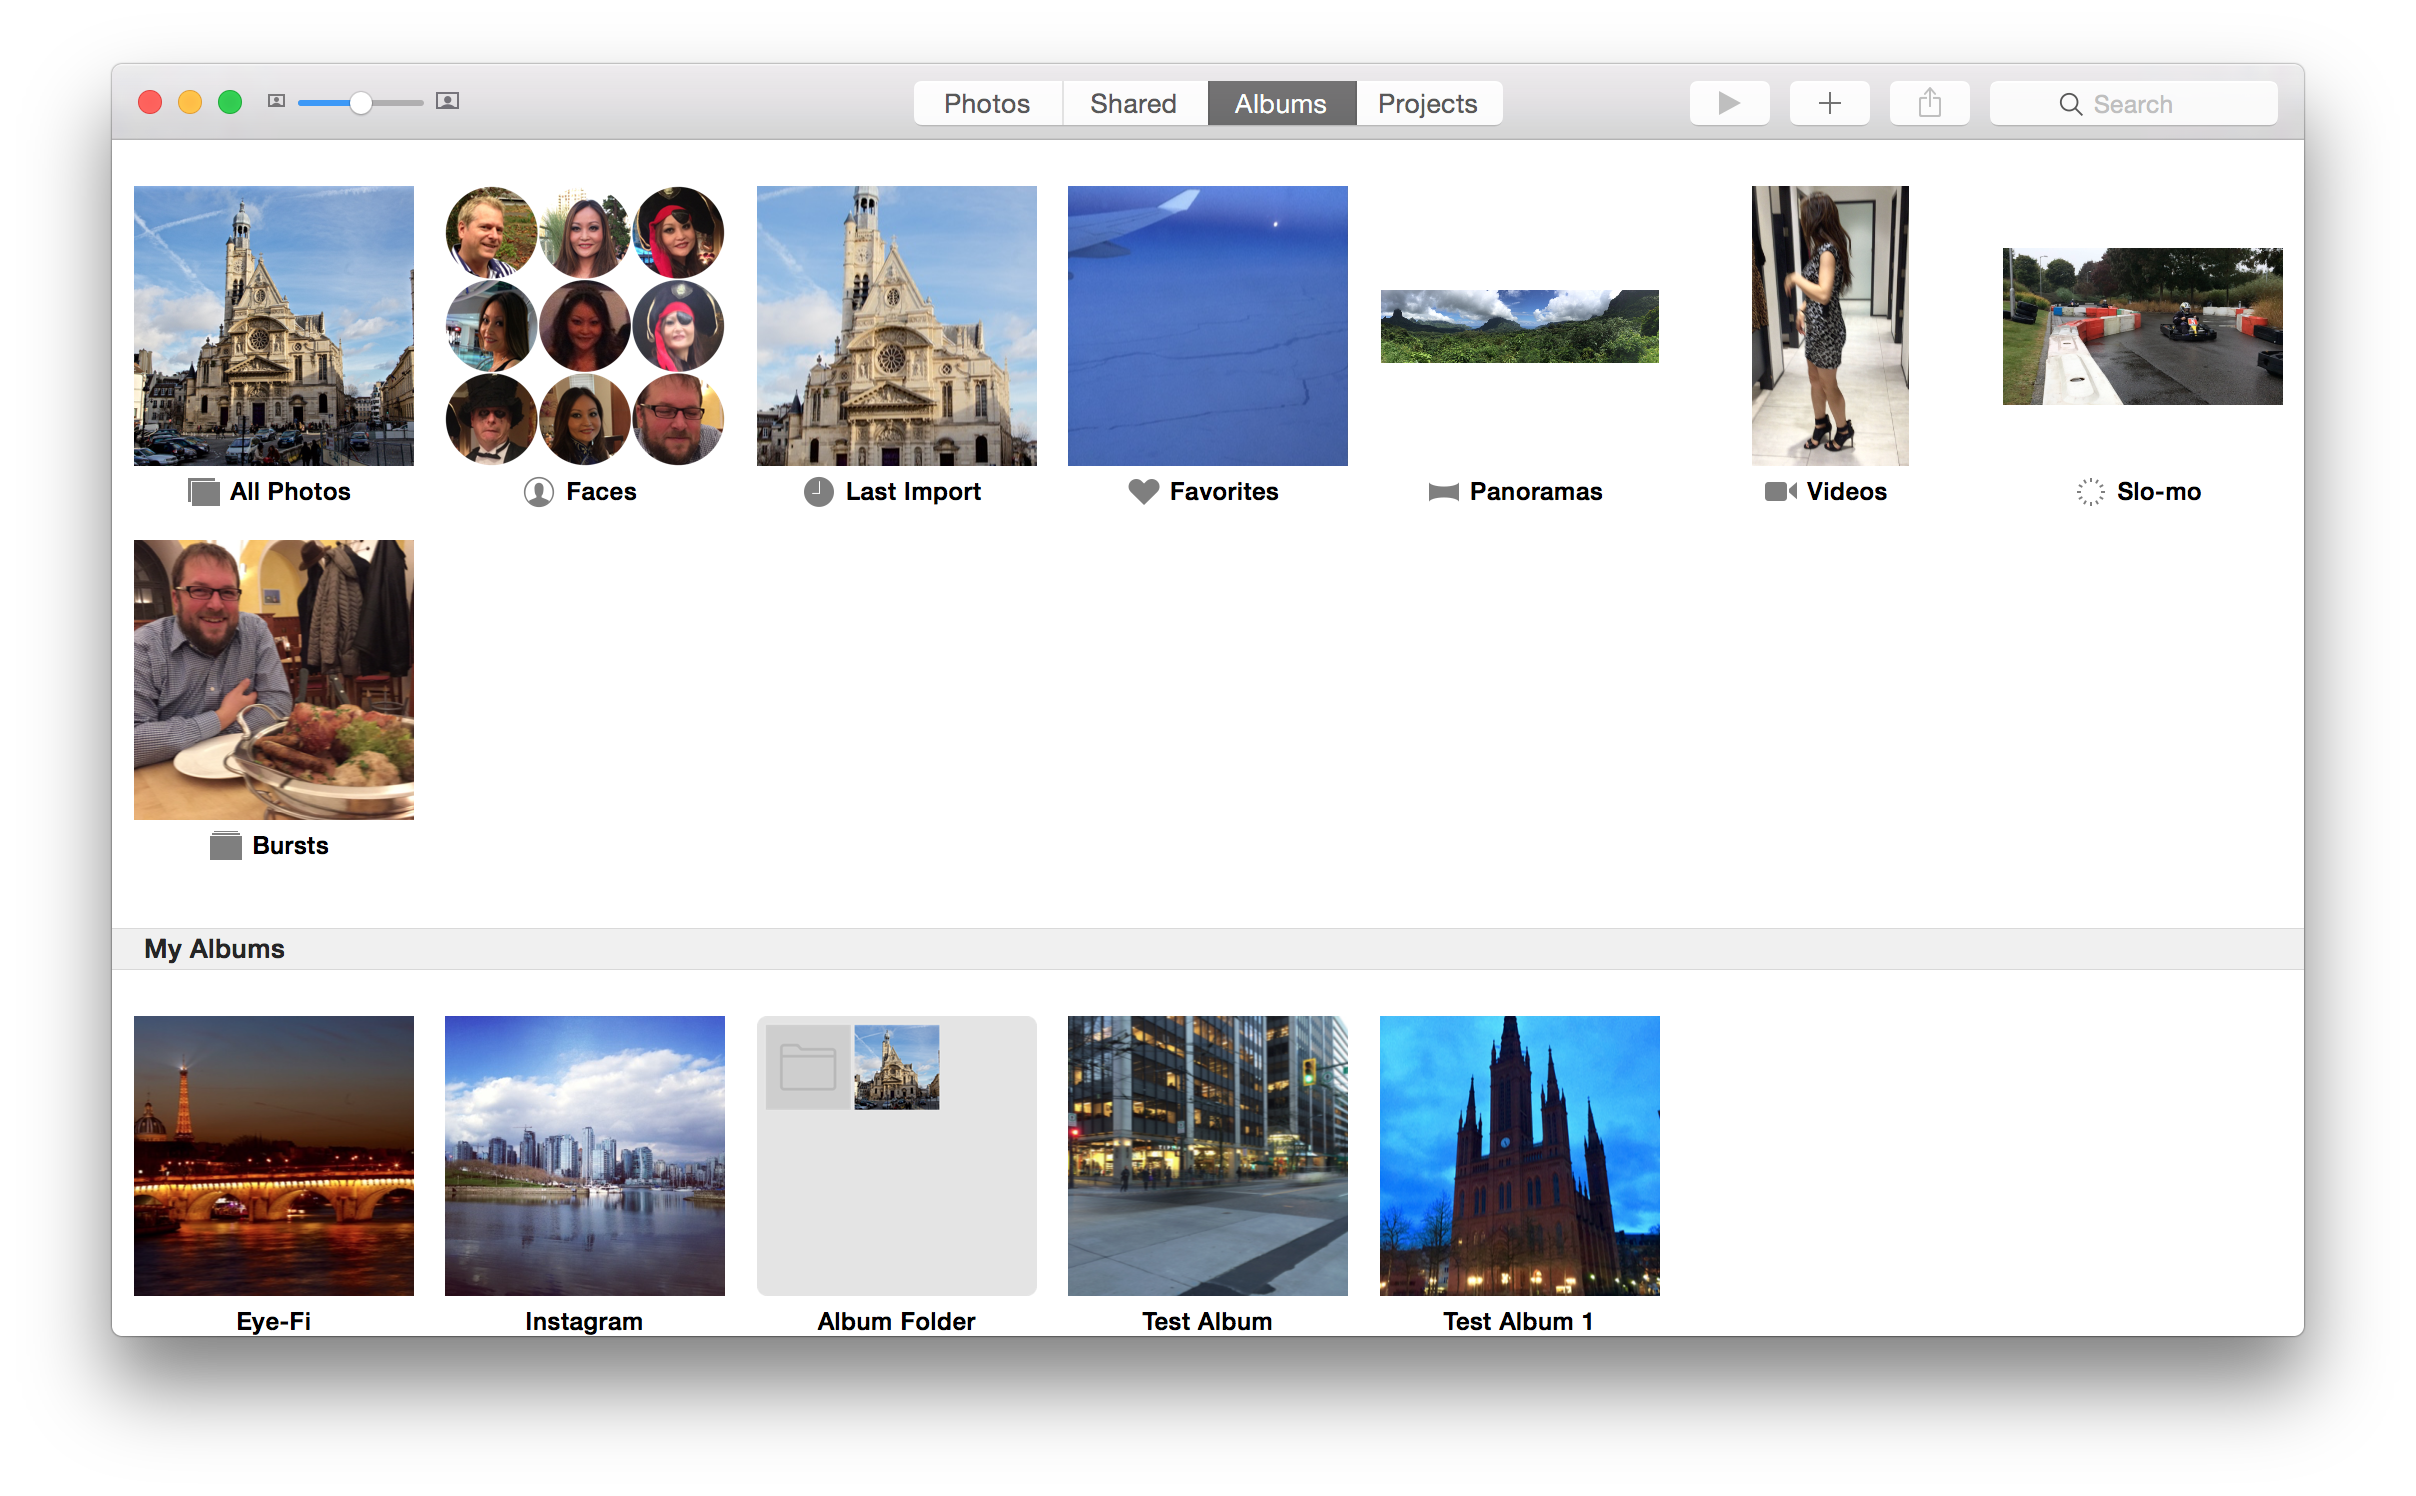
Task: Click the Videos camera icon
Action: tap(1780, 491)
